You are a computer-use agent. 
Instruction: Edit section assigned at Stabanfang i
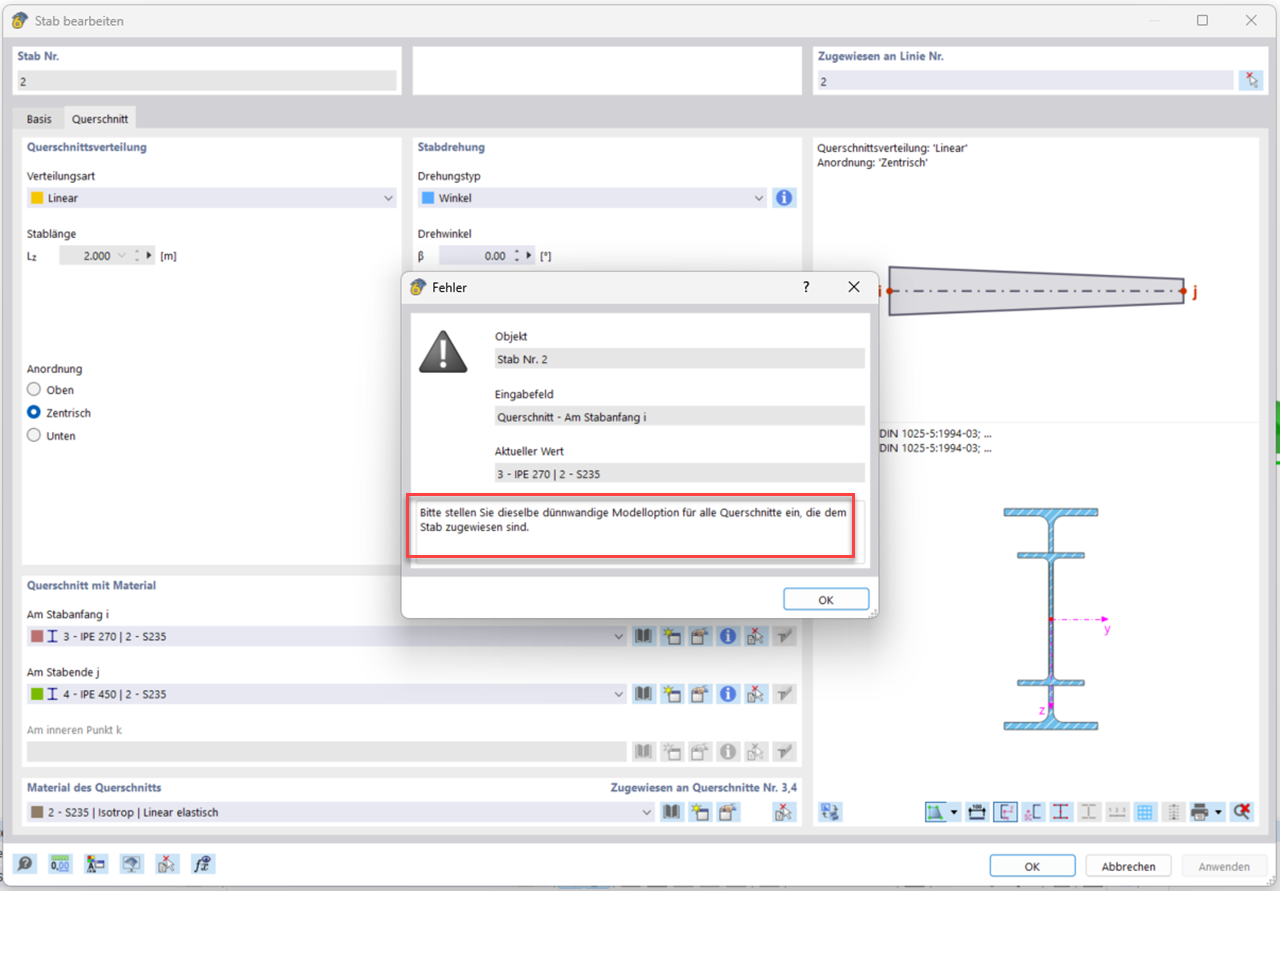(x=700, y=636)
